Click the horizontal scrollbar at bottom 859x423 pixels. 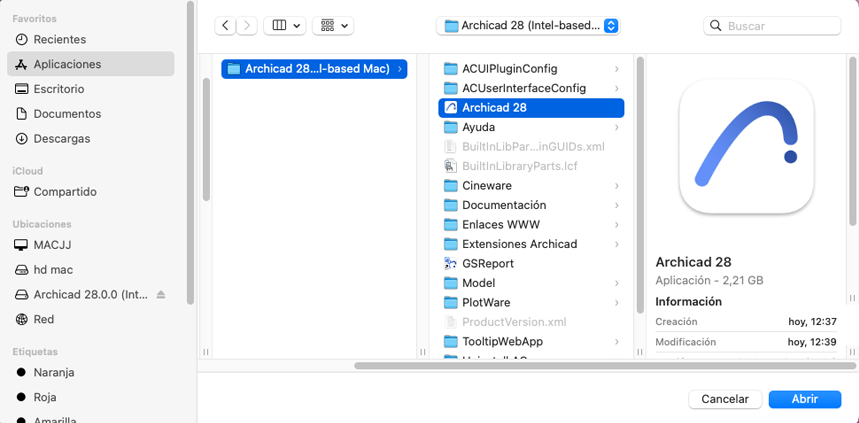click(605, 365)
